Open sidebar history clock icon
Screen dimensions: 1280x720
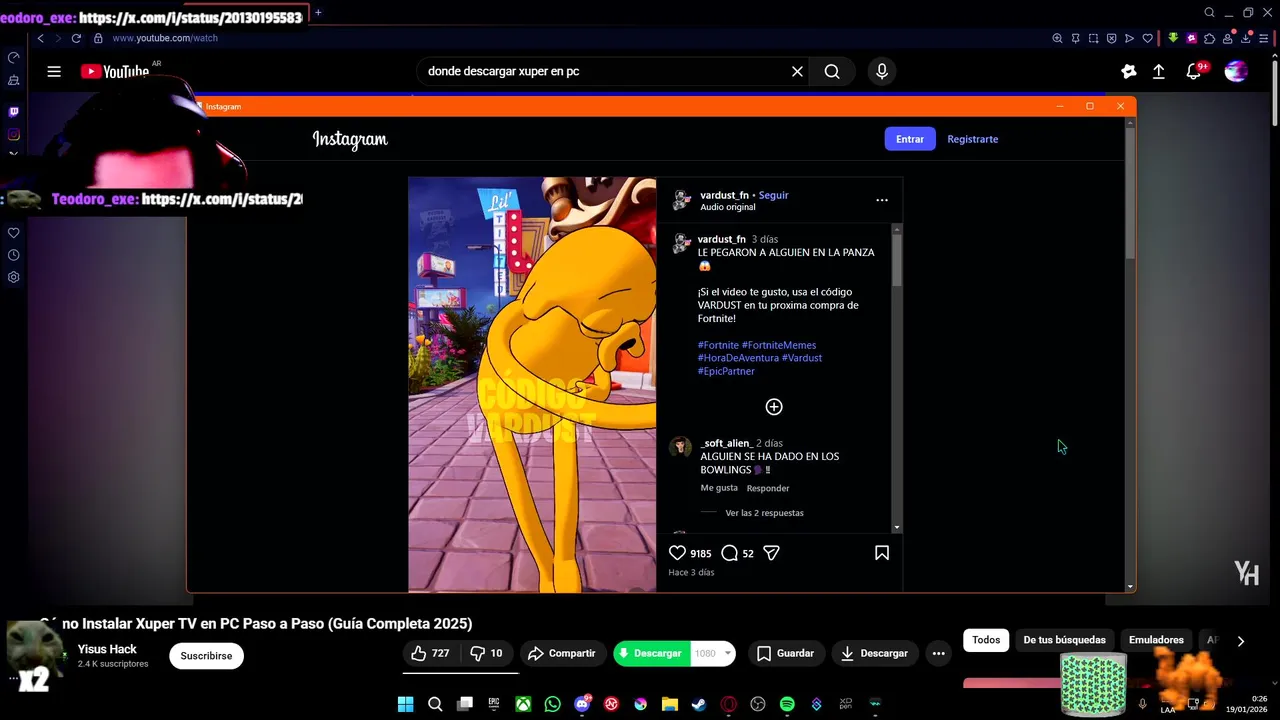coord(13,255)
